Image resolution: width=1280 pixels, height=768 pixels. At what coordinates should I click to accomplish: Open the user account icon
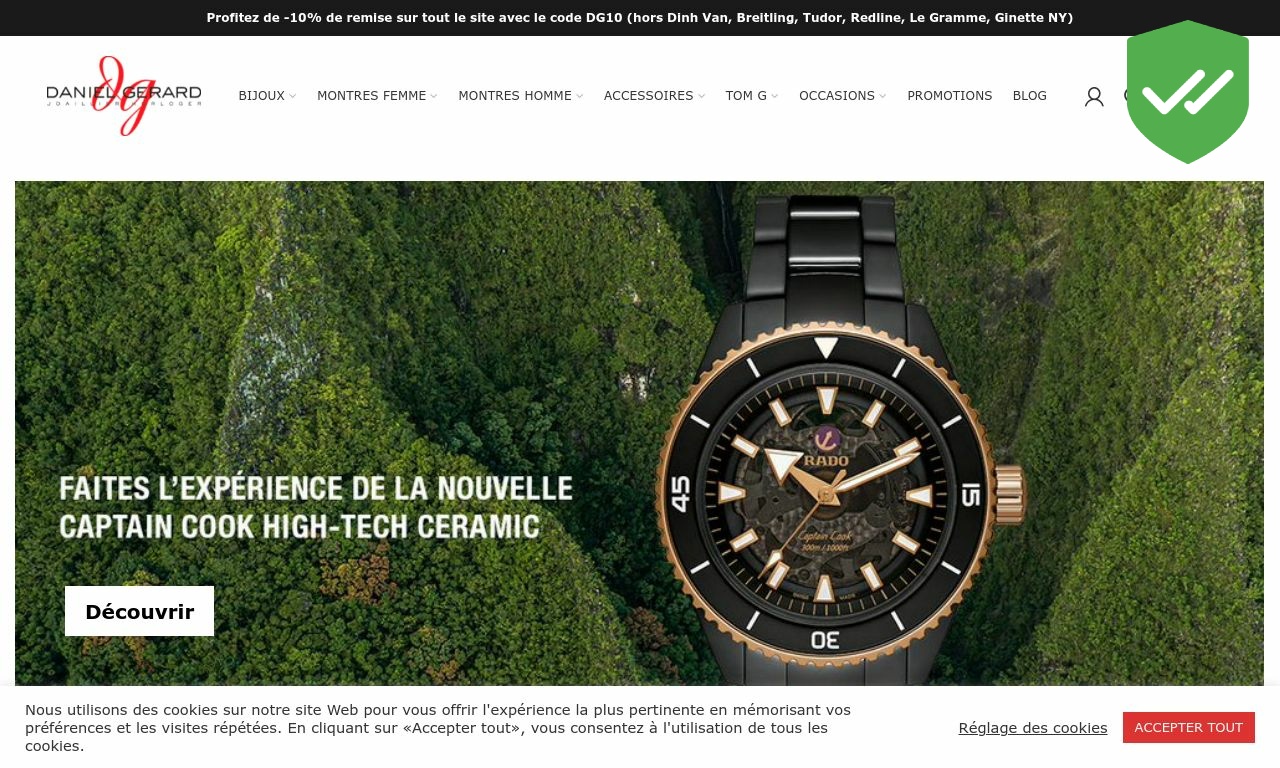click(1094, 96)
